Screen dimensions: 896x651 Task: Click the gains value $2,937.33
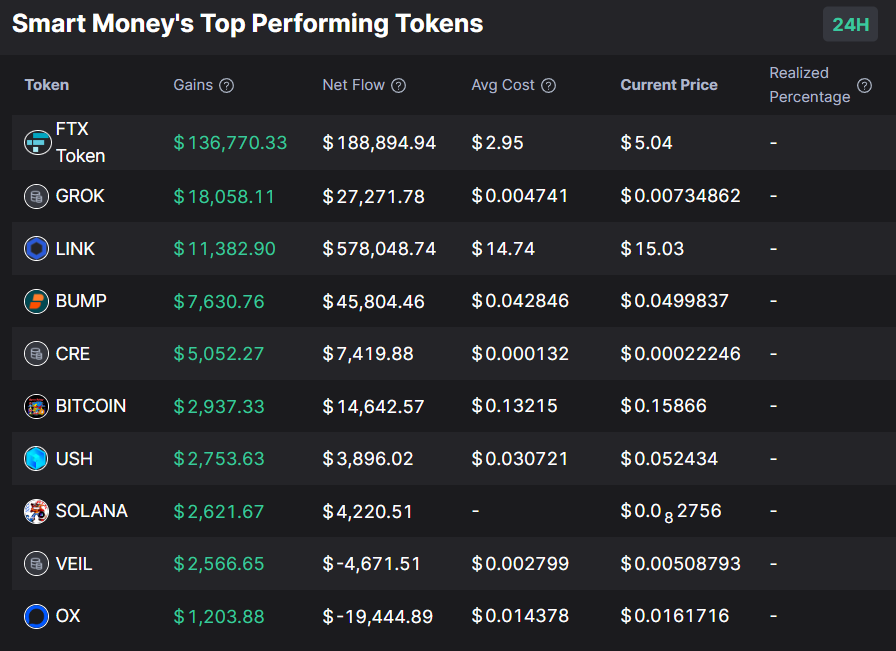[219, 406]
